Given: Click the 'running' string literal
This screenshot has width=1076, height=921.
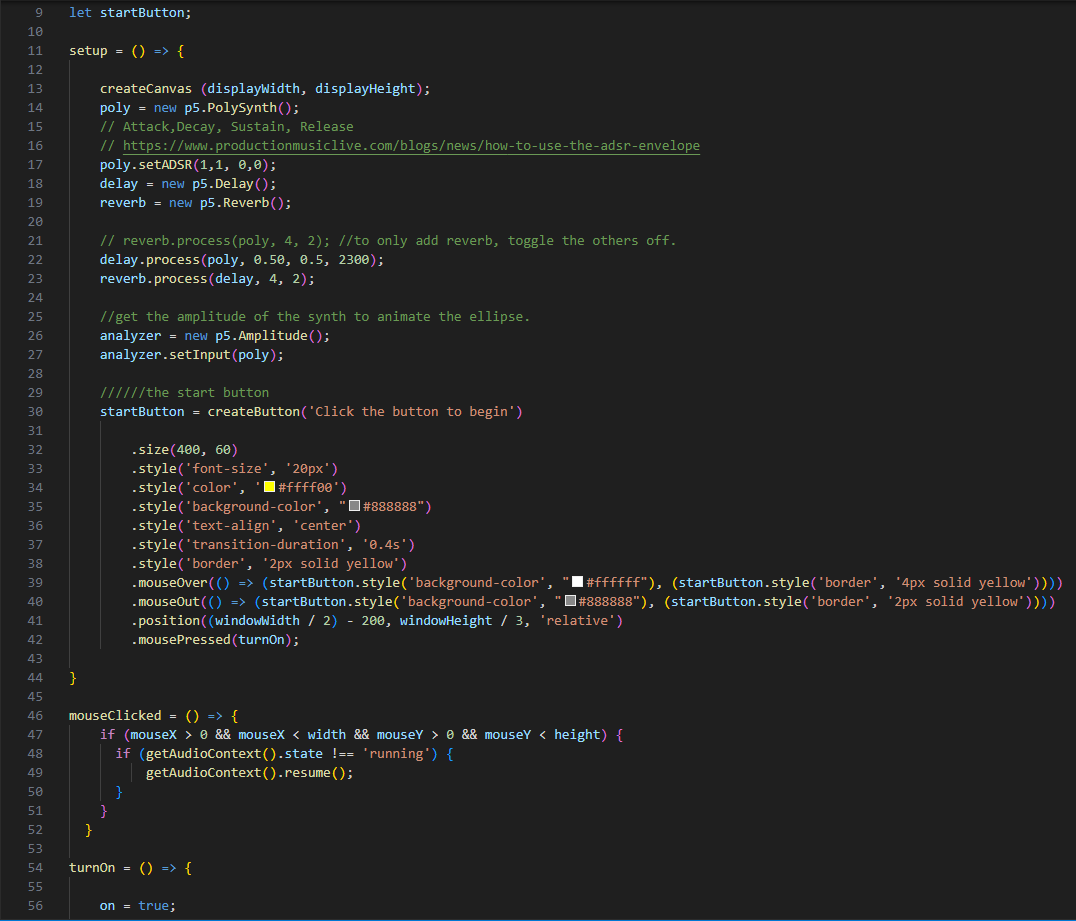Looking at the screenshot, I should (x=396, y=754).
